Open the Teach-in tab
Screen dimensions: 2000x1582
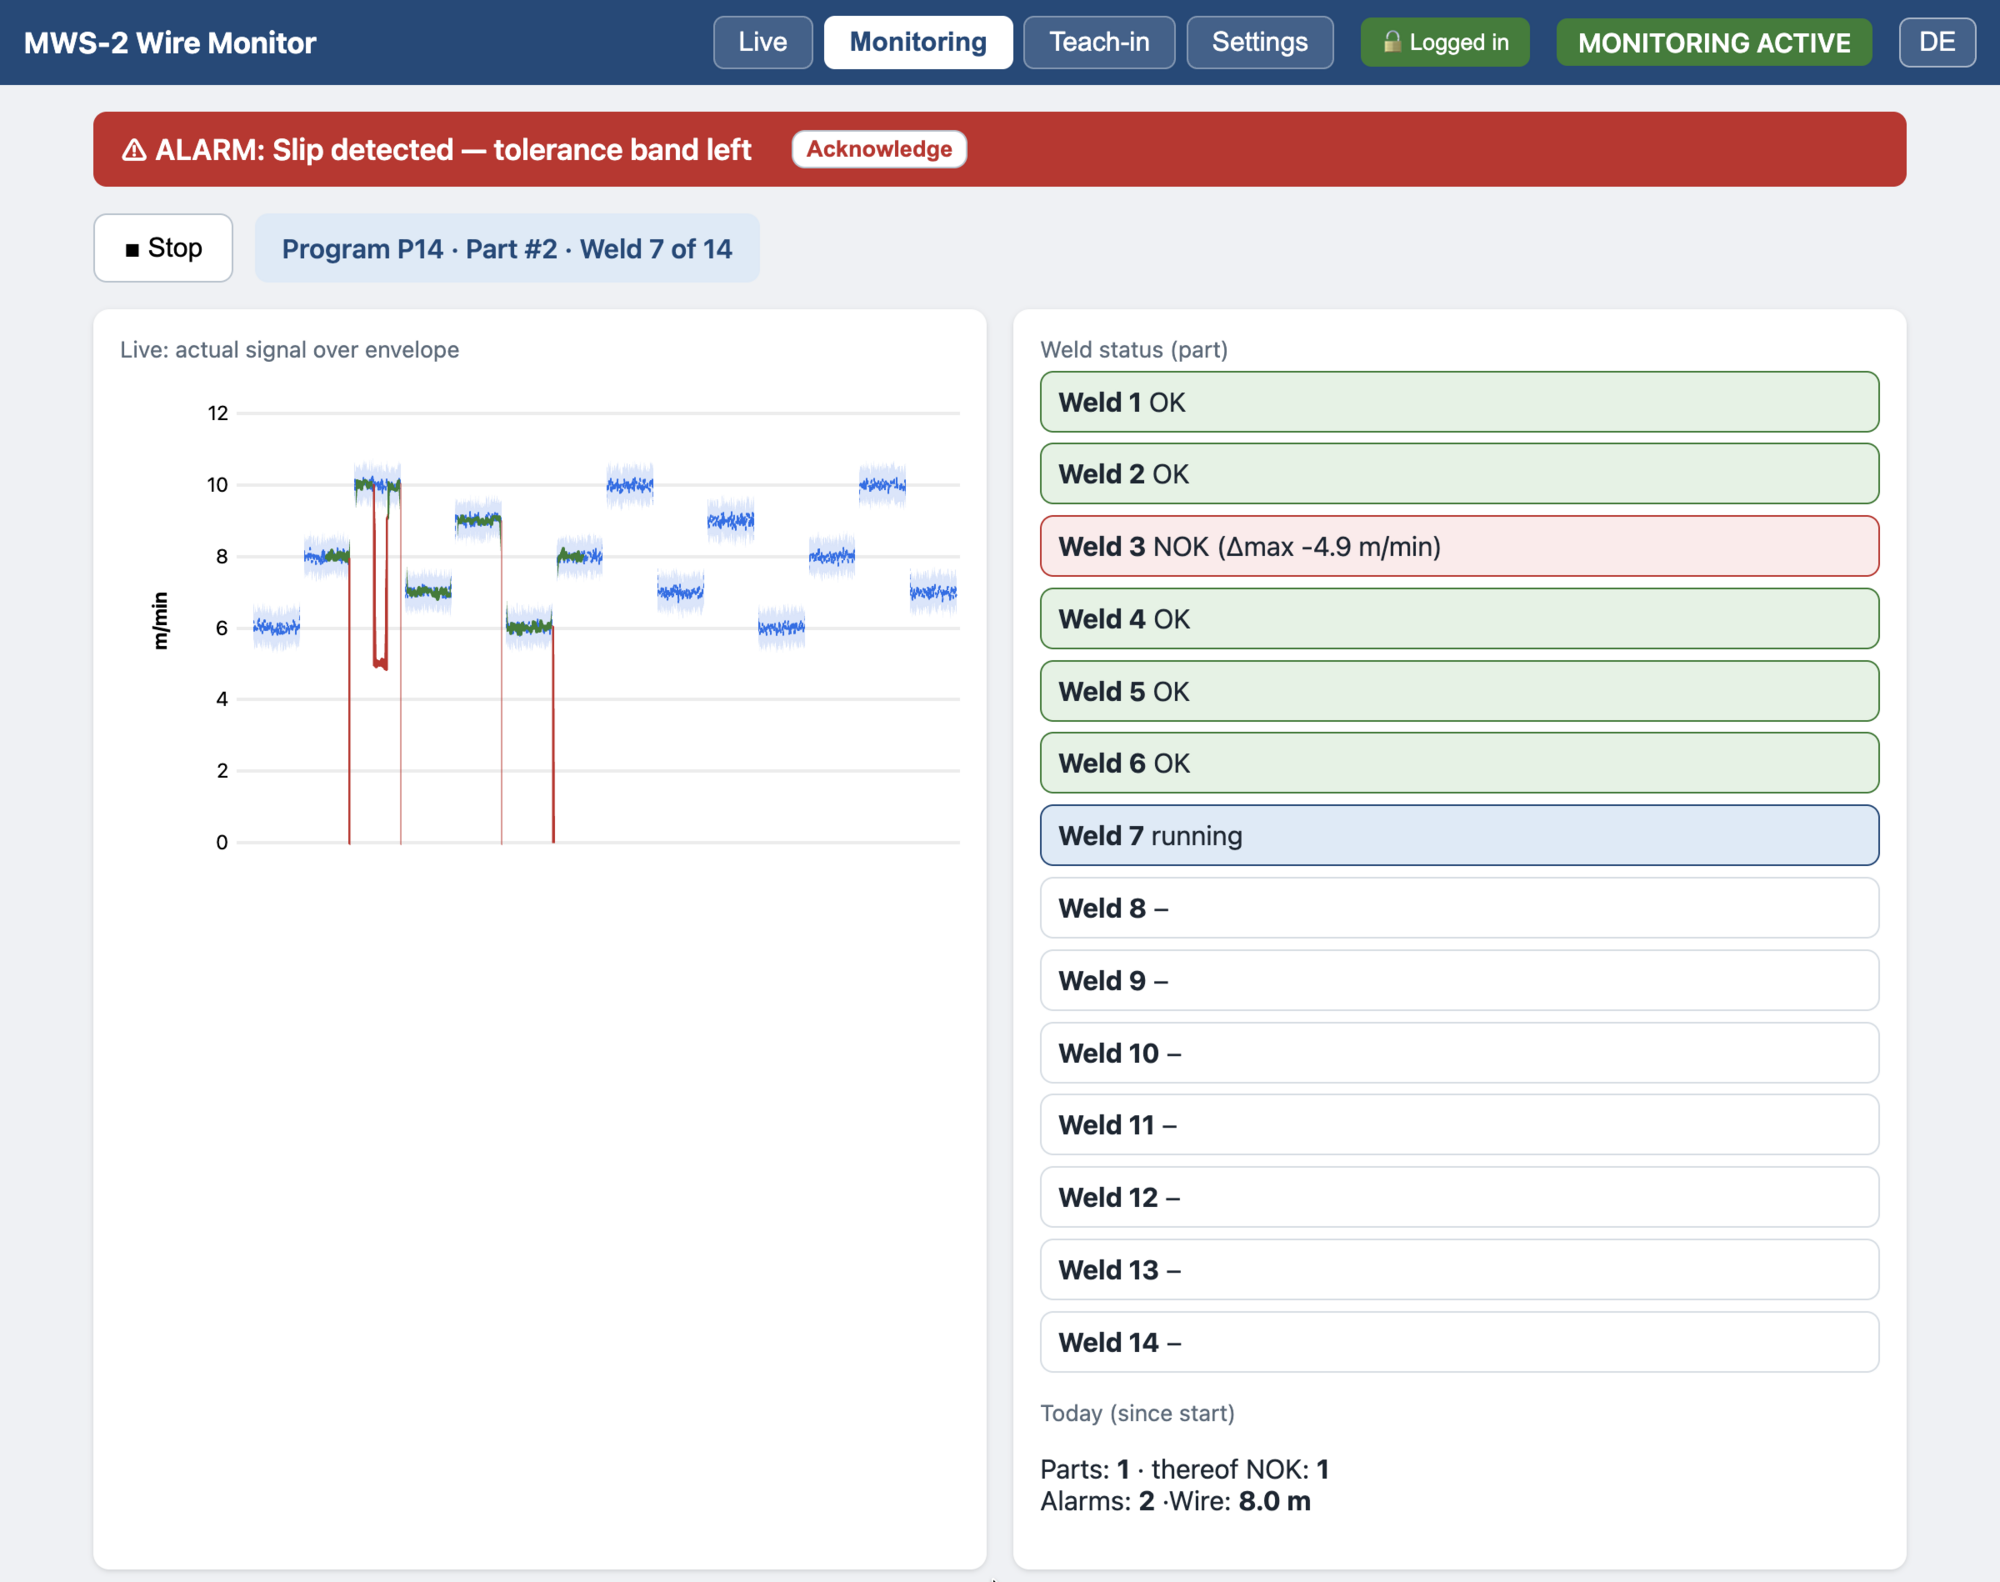[x=1099, y=42]
